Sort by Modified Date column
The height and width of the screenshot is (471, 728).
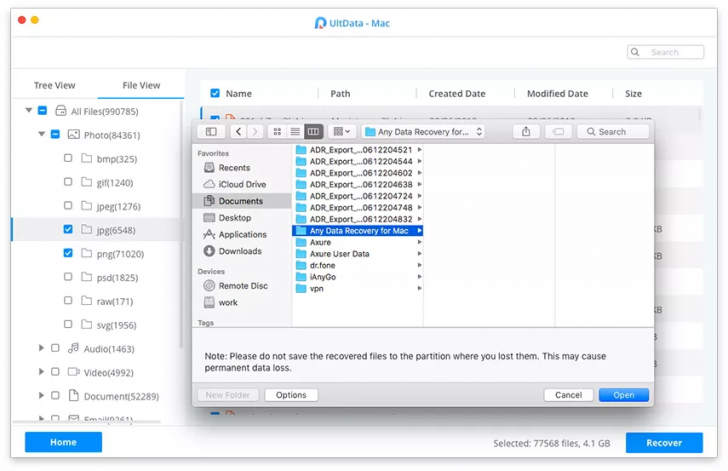pos(557,94)
